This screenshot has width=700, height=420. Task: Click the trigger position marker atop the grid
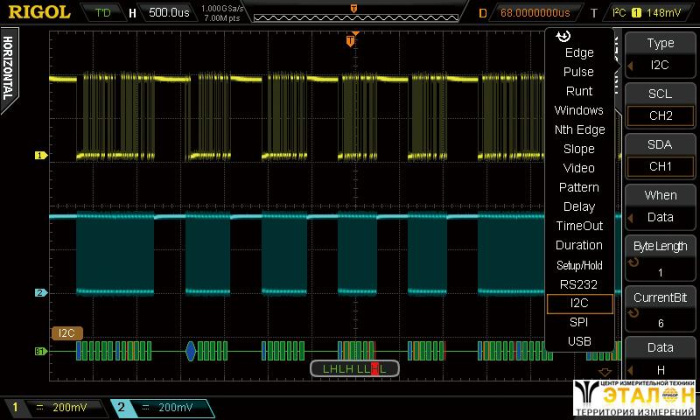pos(350,41)
